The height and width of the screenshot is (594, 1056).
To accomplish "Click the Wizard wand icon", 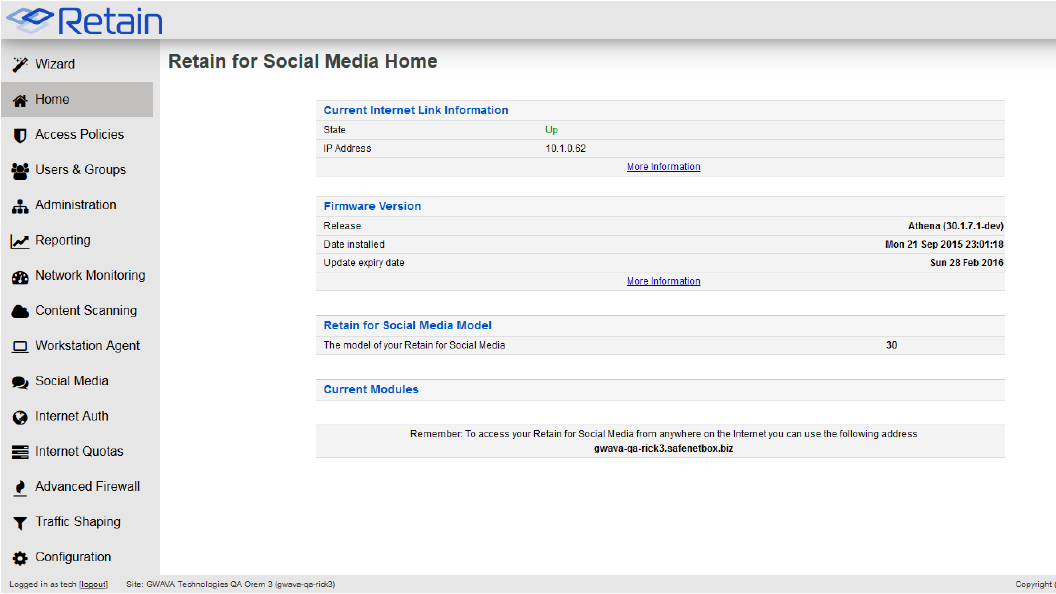I will pyautogui.click(x=20, y=65).
